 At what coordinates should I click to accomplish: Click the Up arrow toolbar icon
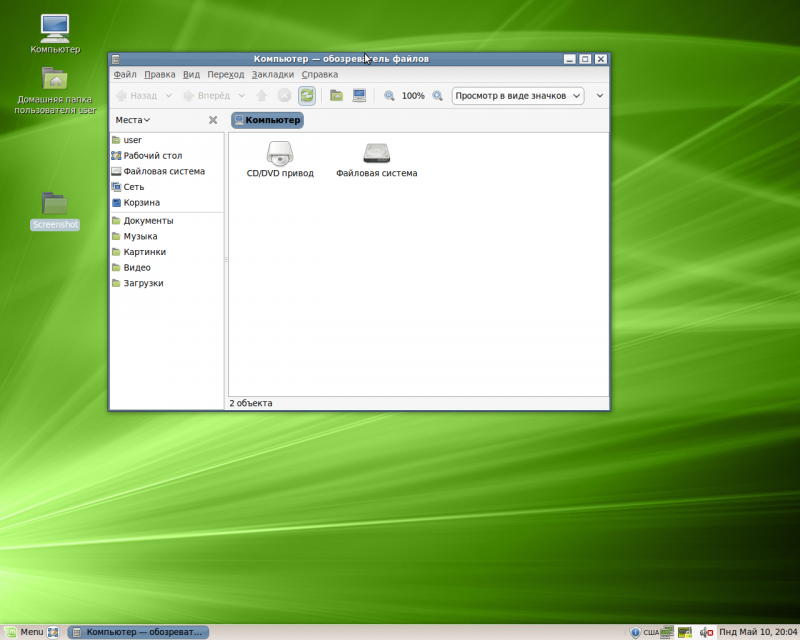click(261, 95)
